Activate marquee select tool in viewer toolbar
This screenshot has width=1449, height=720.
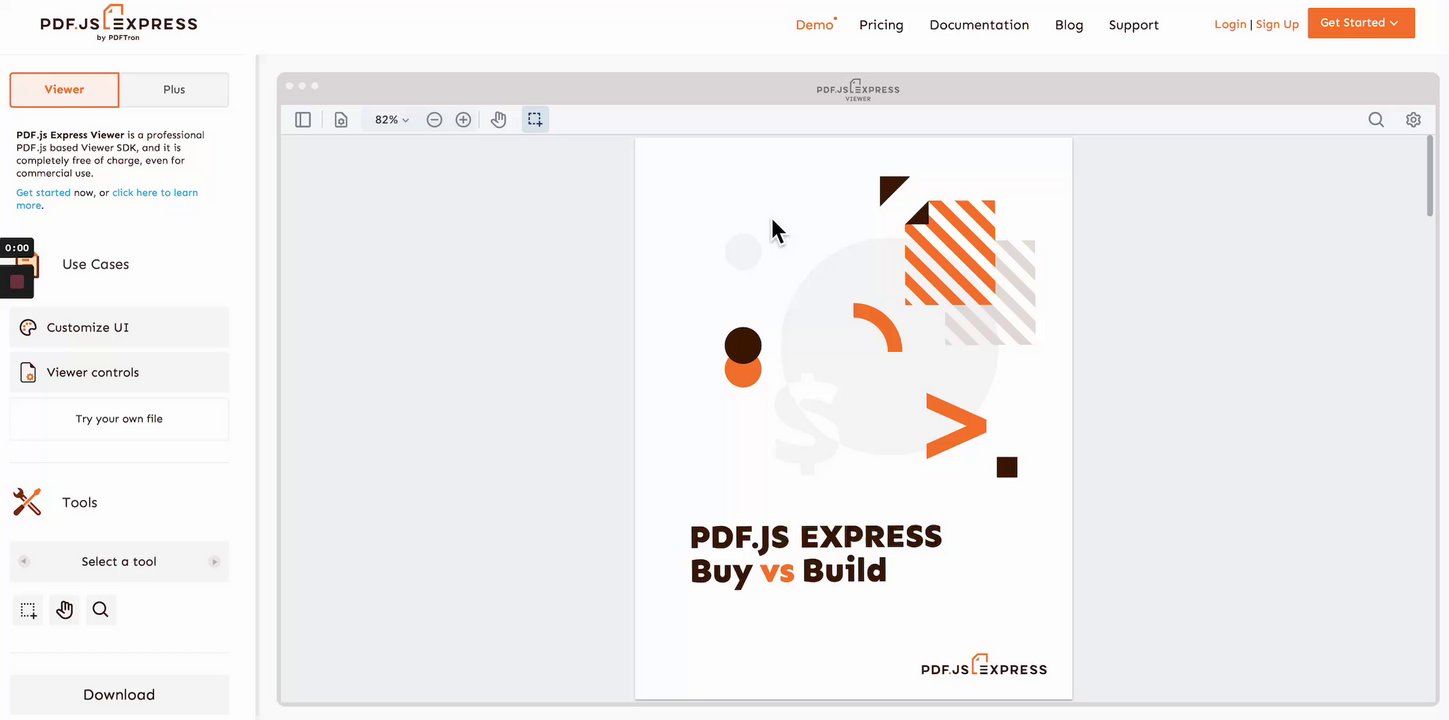pos(535,120)
